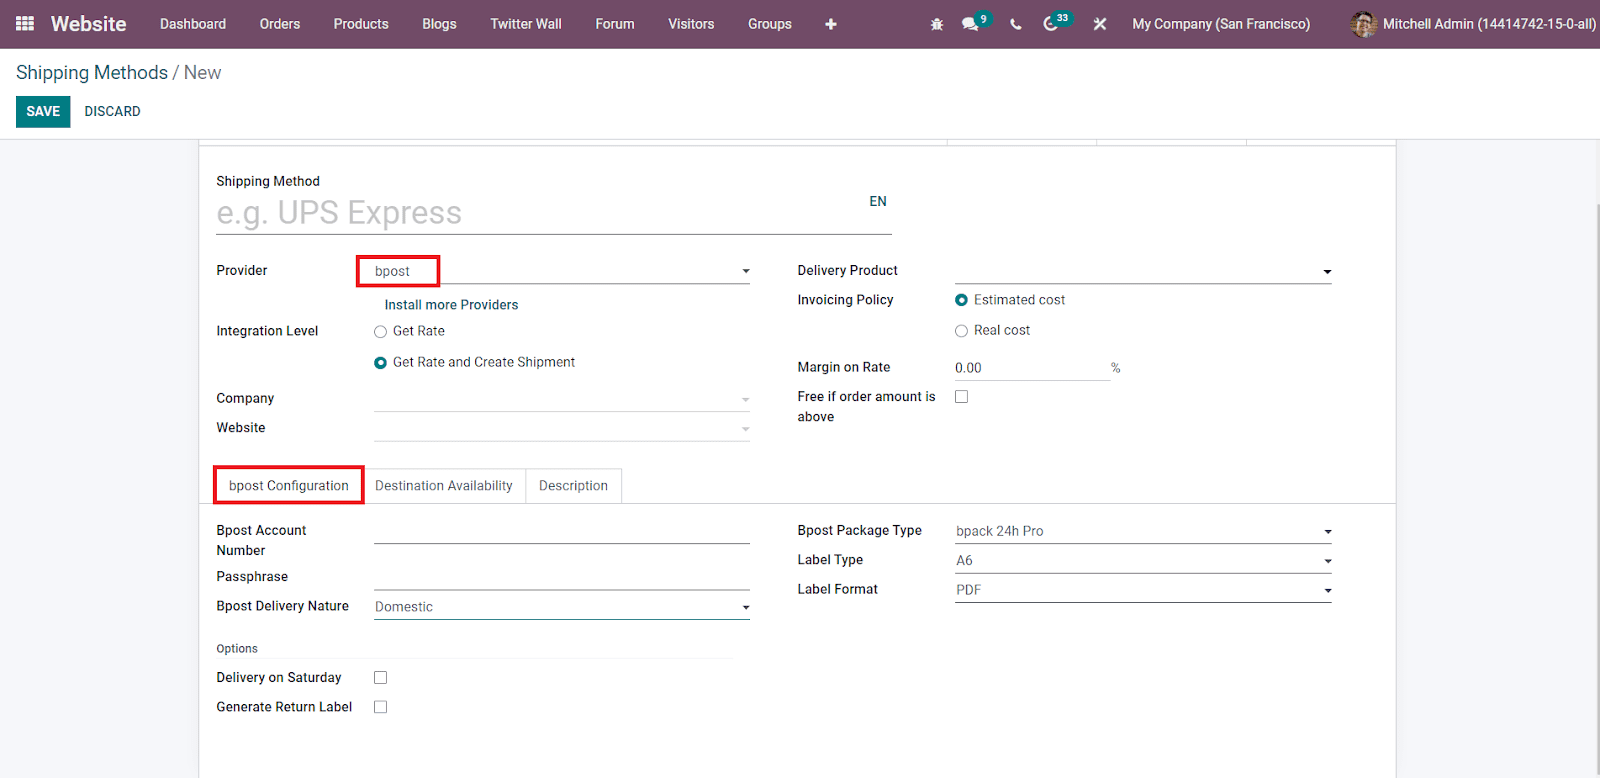1600x778 pixels.
Task: Open the Forum menu
Action: [615, 24]
